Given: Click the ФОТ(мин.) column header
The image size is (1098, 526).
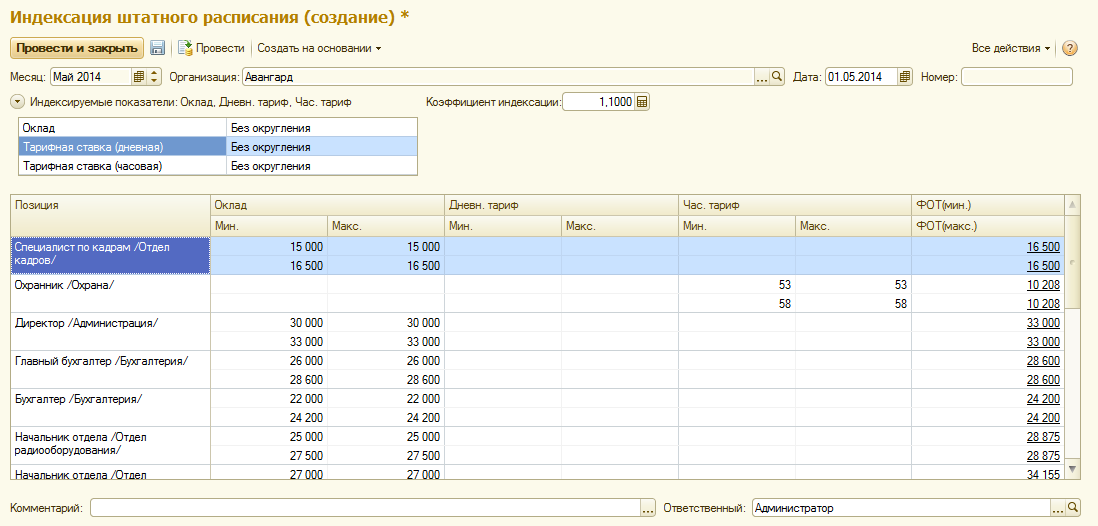Looking at the screenshot, I should point(987,206).
